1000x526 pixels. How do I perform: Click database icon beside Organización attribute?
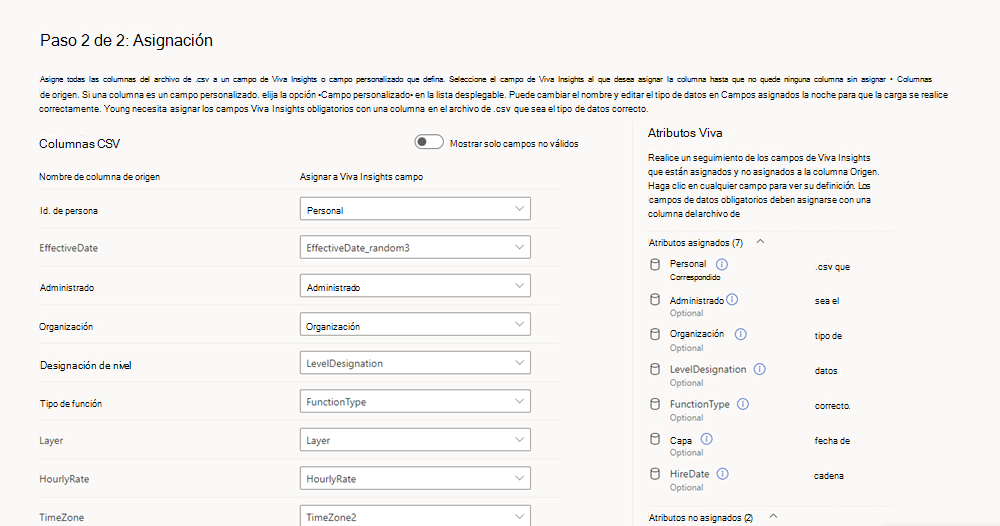(655, 334)
